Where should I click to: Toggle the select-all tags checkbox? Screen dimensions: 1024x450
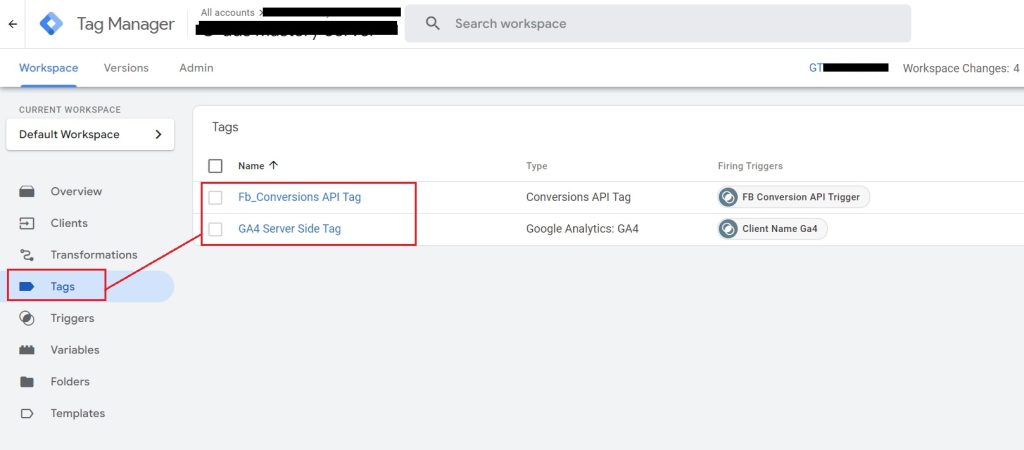pyautogui.click(x=216, y=166)
